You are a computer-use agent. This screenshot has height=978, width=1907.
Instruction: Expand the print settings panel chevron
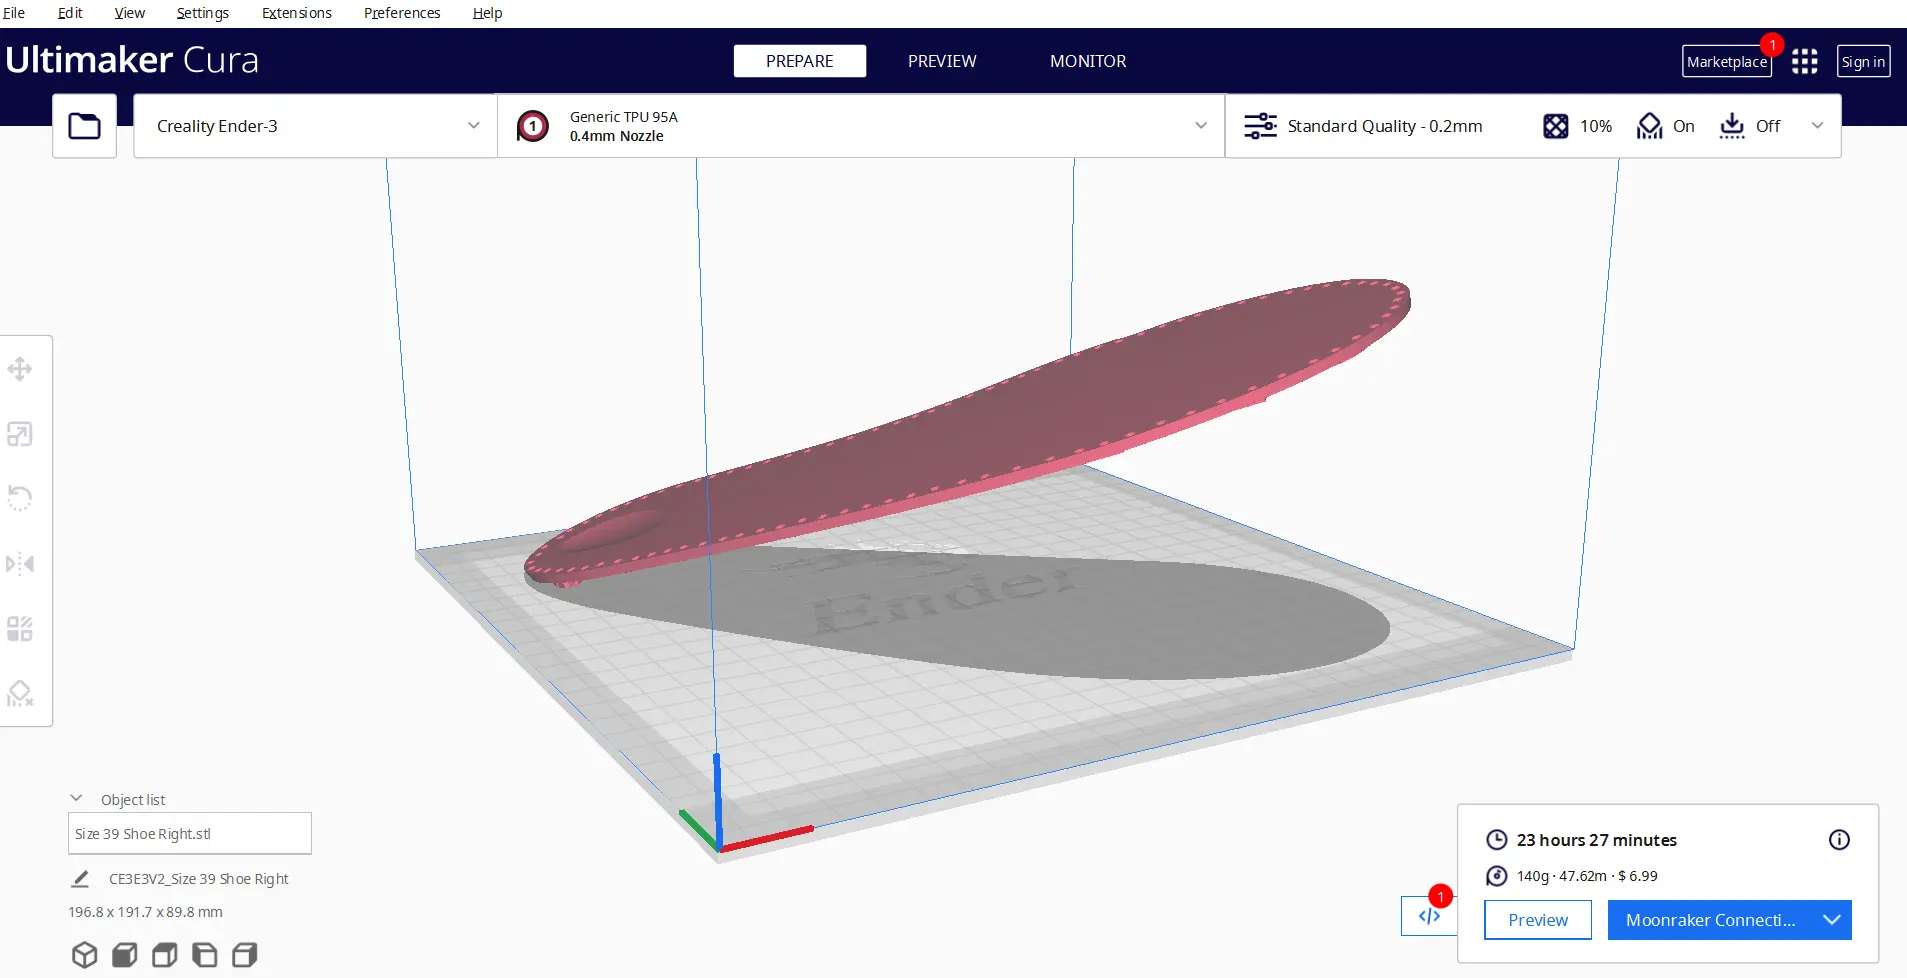(1818, 126)
